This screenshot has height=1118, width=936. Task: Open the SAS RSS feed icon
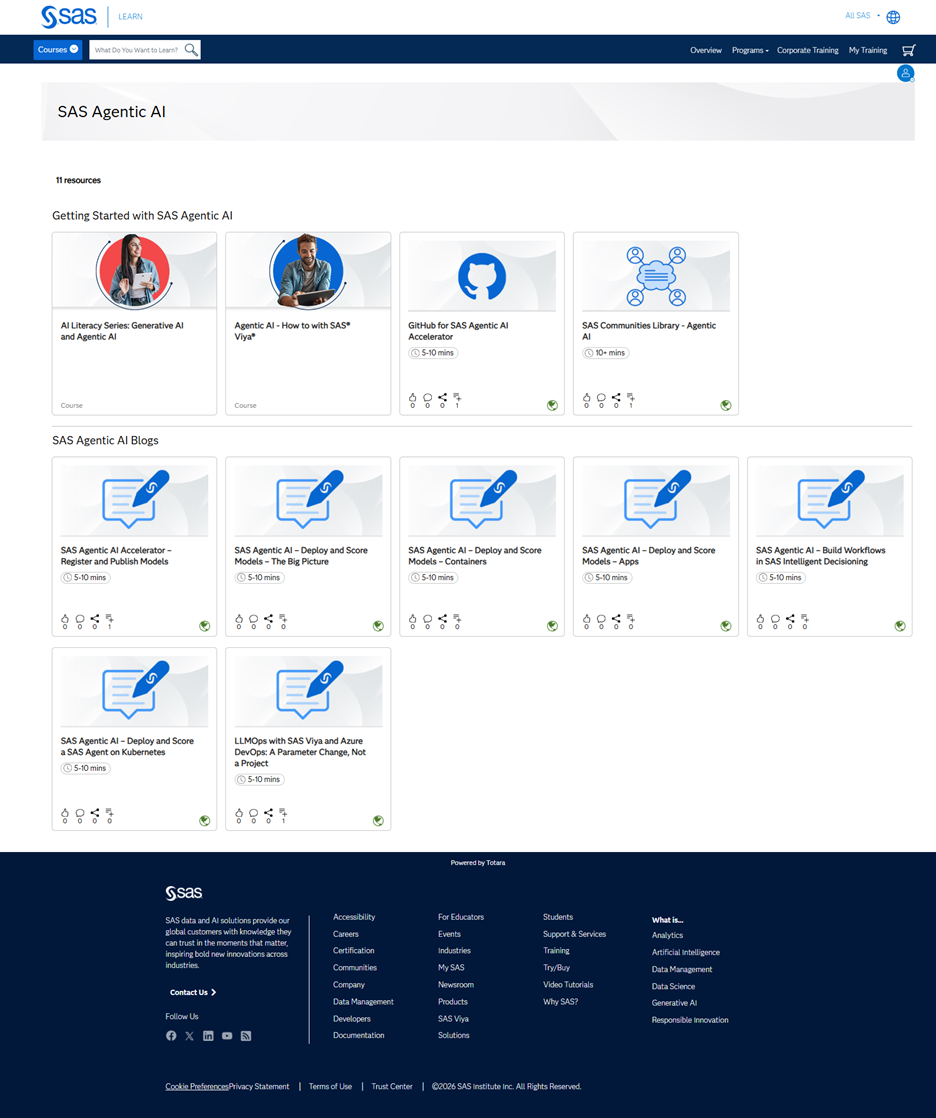[246, 1036]
